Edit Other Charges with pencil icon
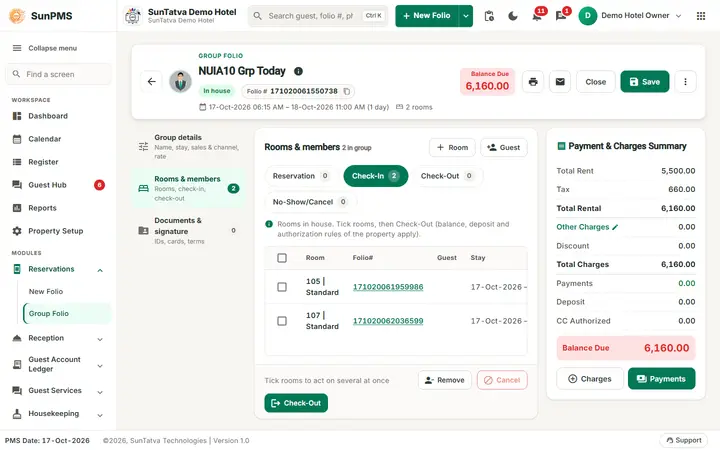The width and height of the screenshot is (720, 450). pyautogui.click(x=615, y=227)
